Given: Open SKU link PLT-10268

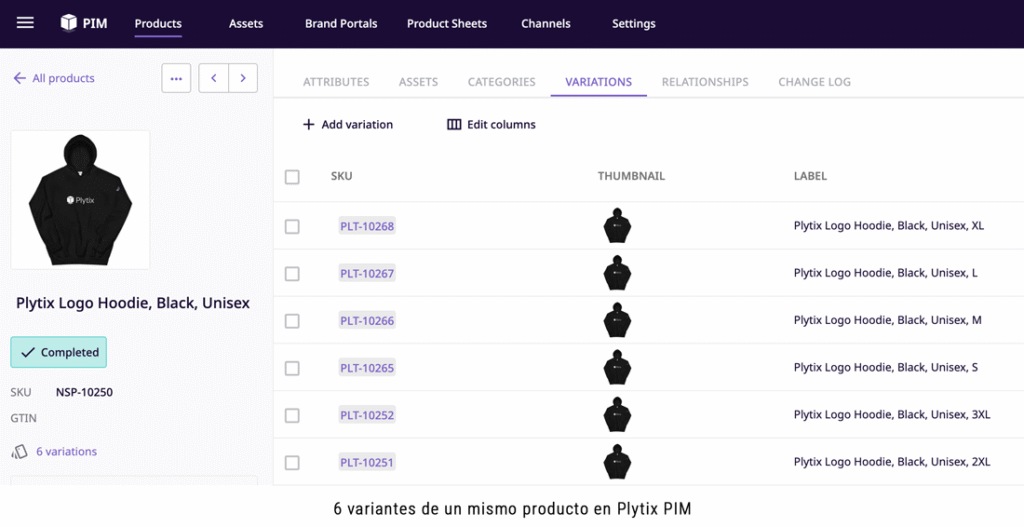Looking at the screenshot, I should [367, 226].
